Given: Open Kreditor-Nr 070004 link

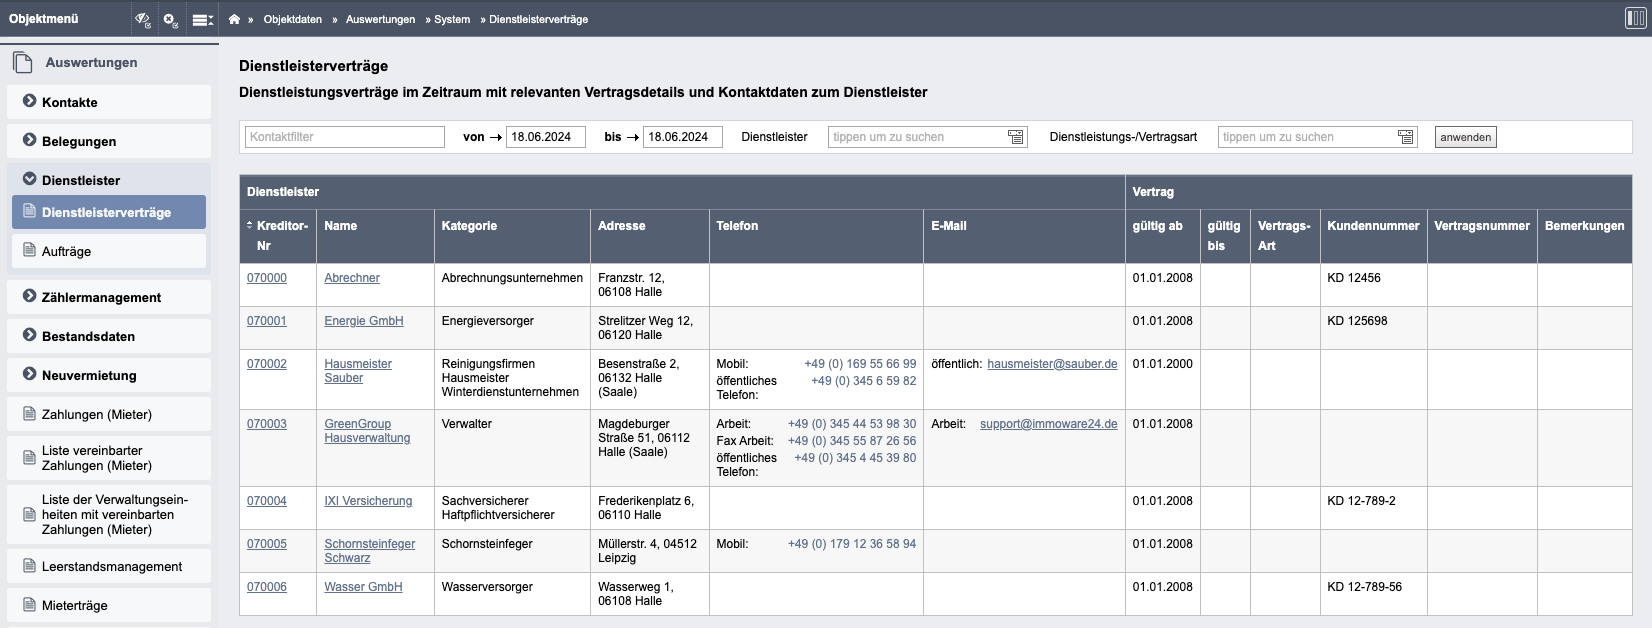Looking at the screenshot, I should click(x=267, y=501).
